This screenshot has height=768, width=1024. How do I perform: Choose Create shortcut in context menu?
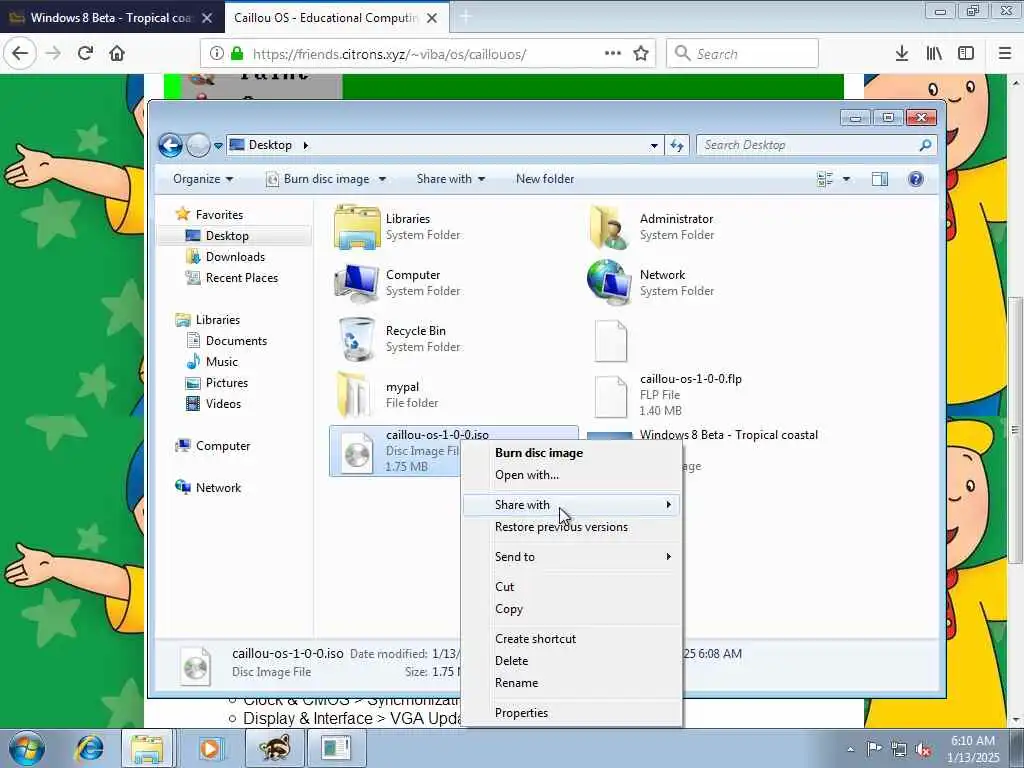535,639
